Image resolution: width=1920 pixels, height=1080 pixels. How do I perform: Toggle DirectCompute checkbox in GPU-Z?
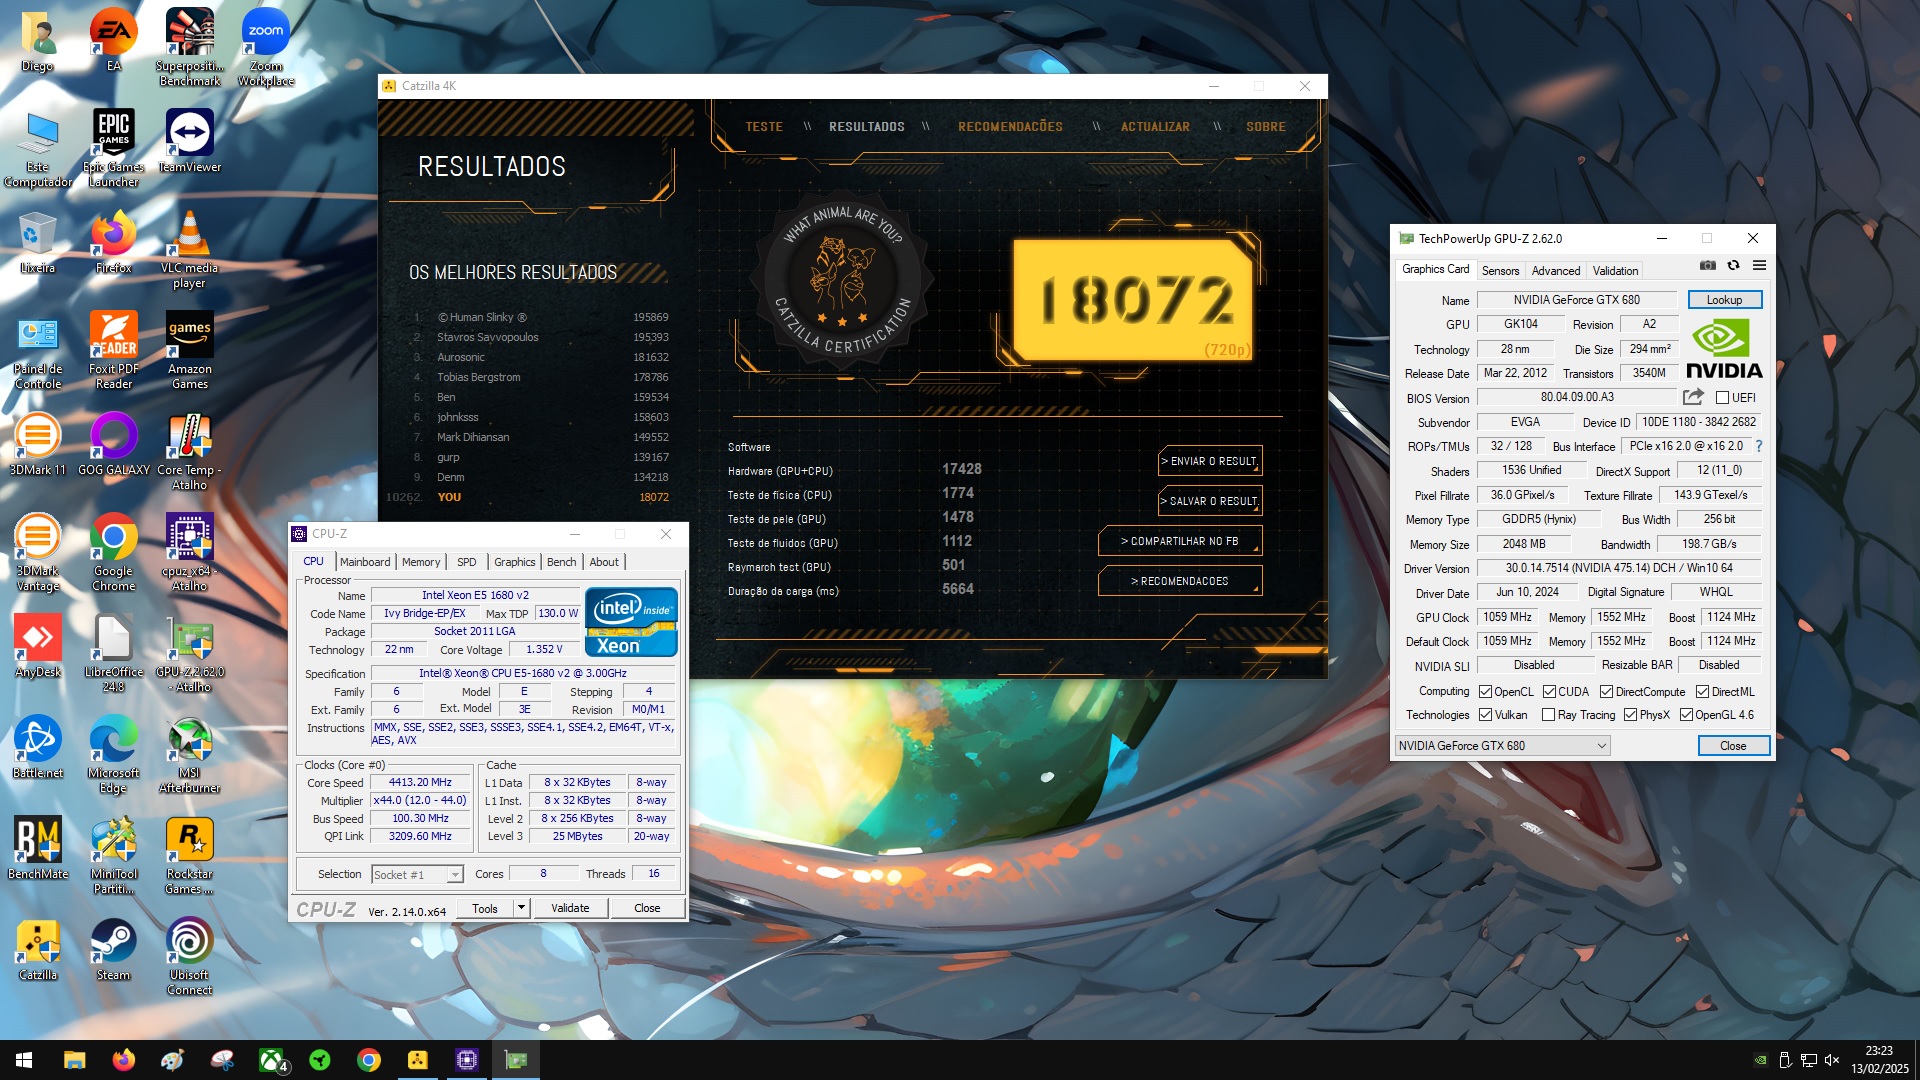[x=1606, y=692]
